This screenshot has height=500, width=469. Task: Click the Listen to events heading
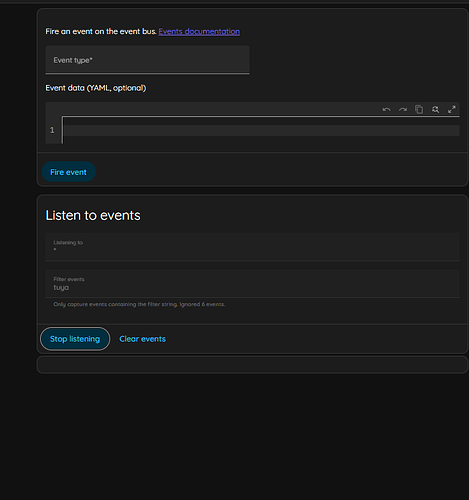point(93,215)
